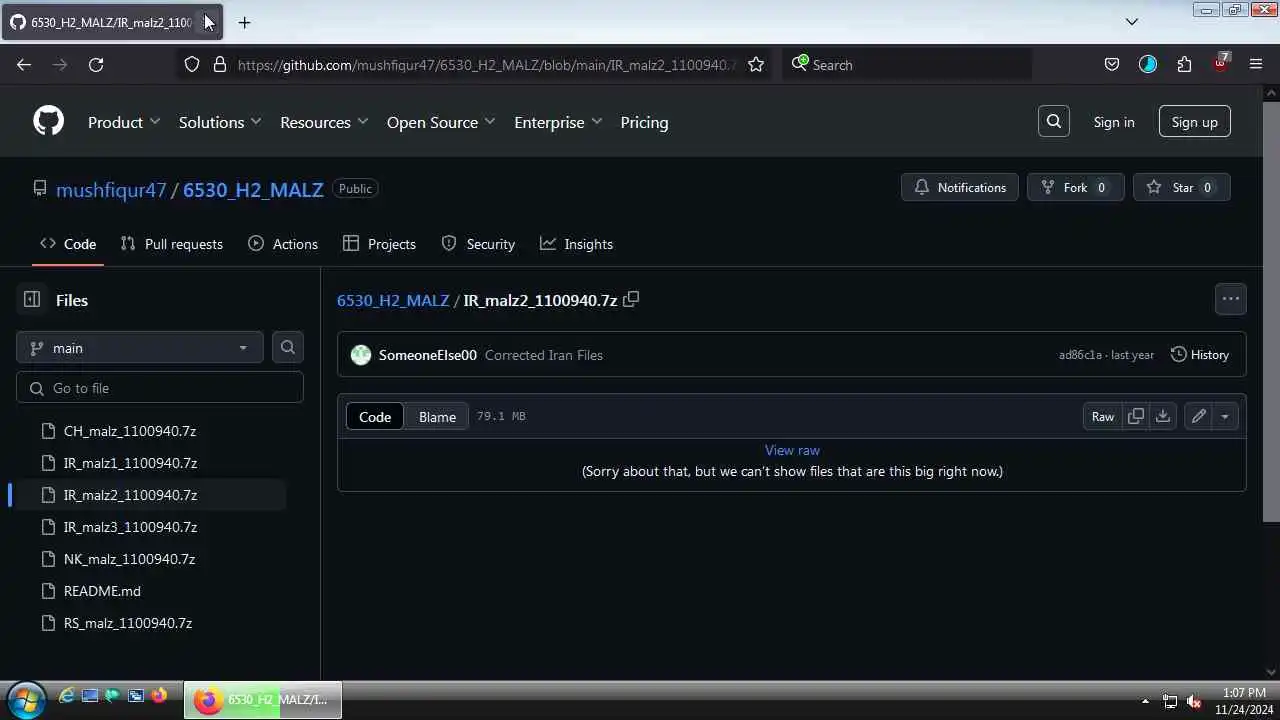The height and width of the screenshot is (720, 1280).
Task: Click the Go to file field
Action: coord(160,388)
